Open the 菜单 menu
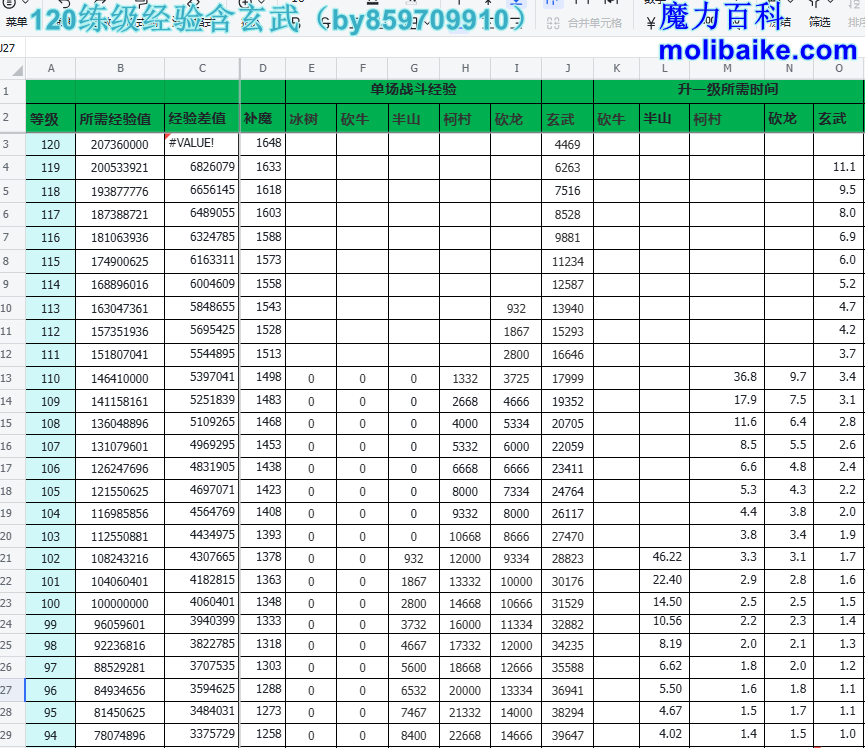Screen dimensions: 865x748 click(16, 22)
